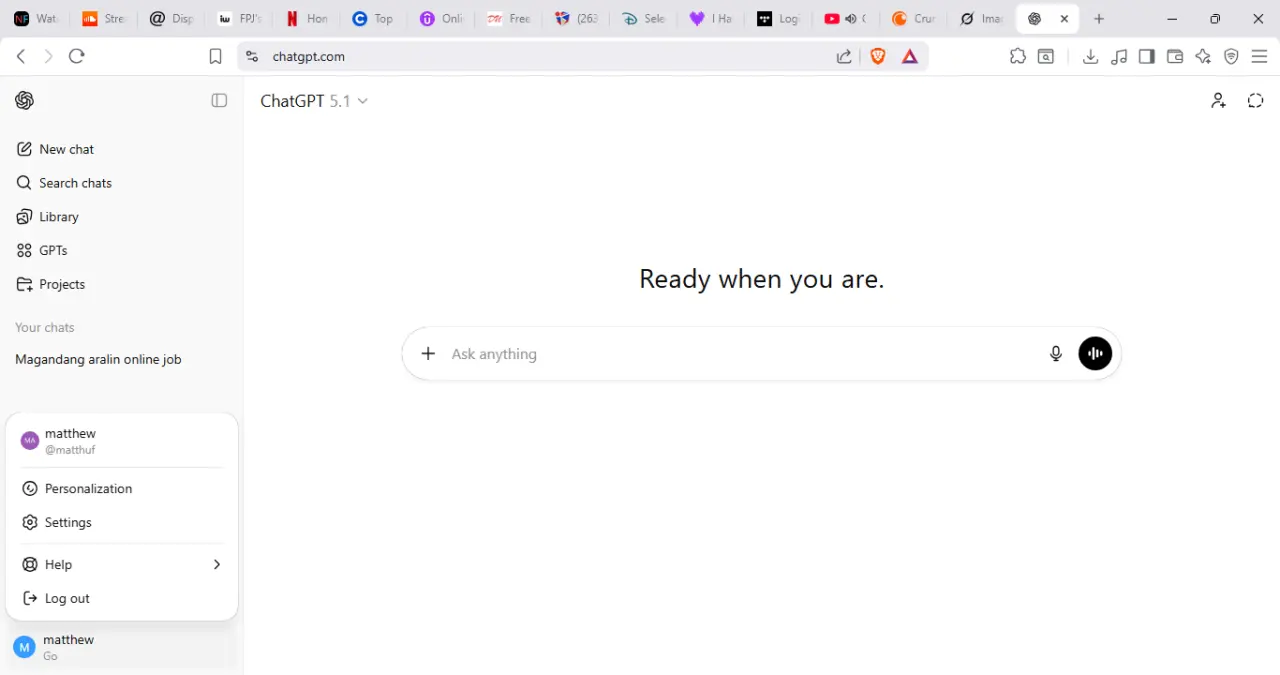Switch to the "Ima" tab
The width and height of the screenshot is (1280, 675).
[981, 19]
